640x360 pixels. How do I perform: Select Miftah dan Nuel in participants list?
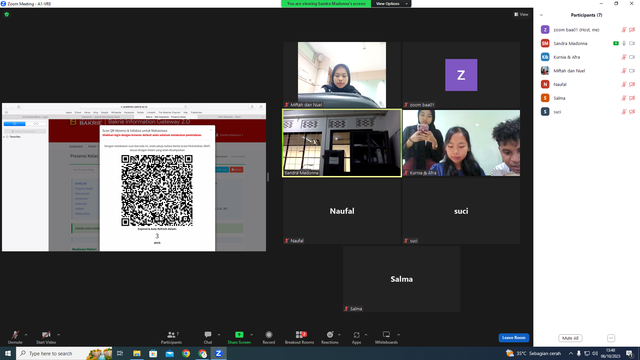(x=587, y=71)
